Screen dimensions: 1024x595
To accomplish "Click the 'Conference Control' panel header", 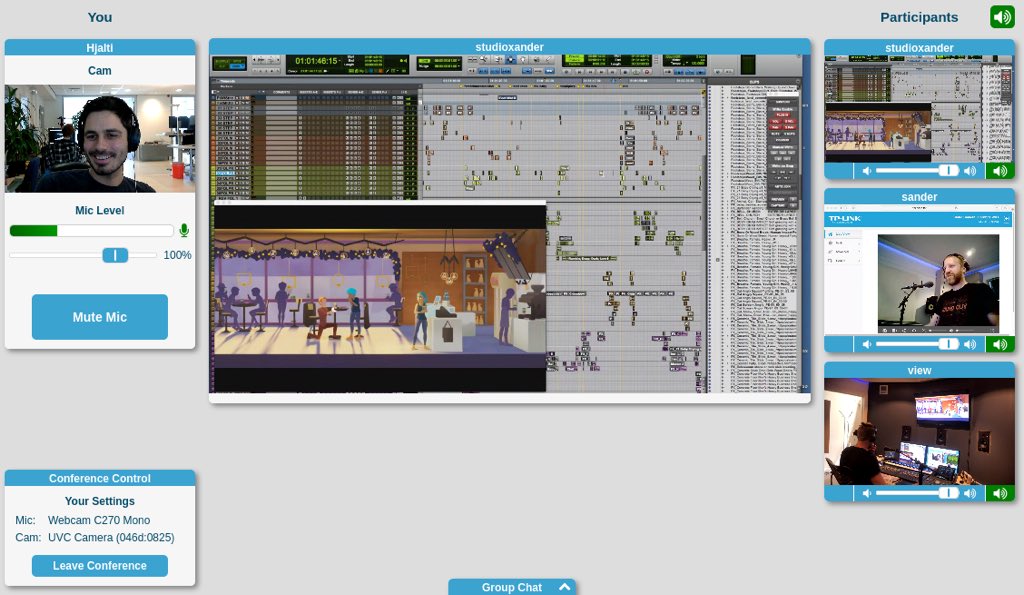I will pyautogui.click(x=100, y=478).
